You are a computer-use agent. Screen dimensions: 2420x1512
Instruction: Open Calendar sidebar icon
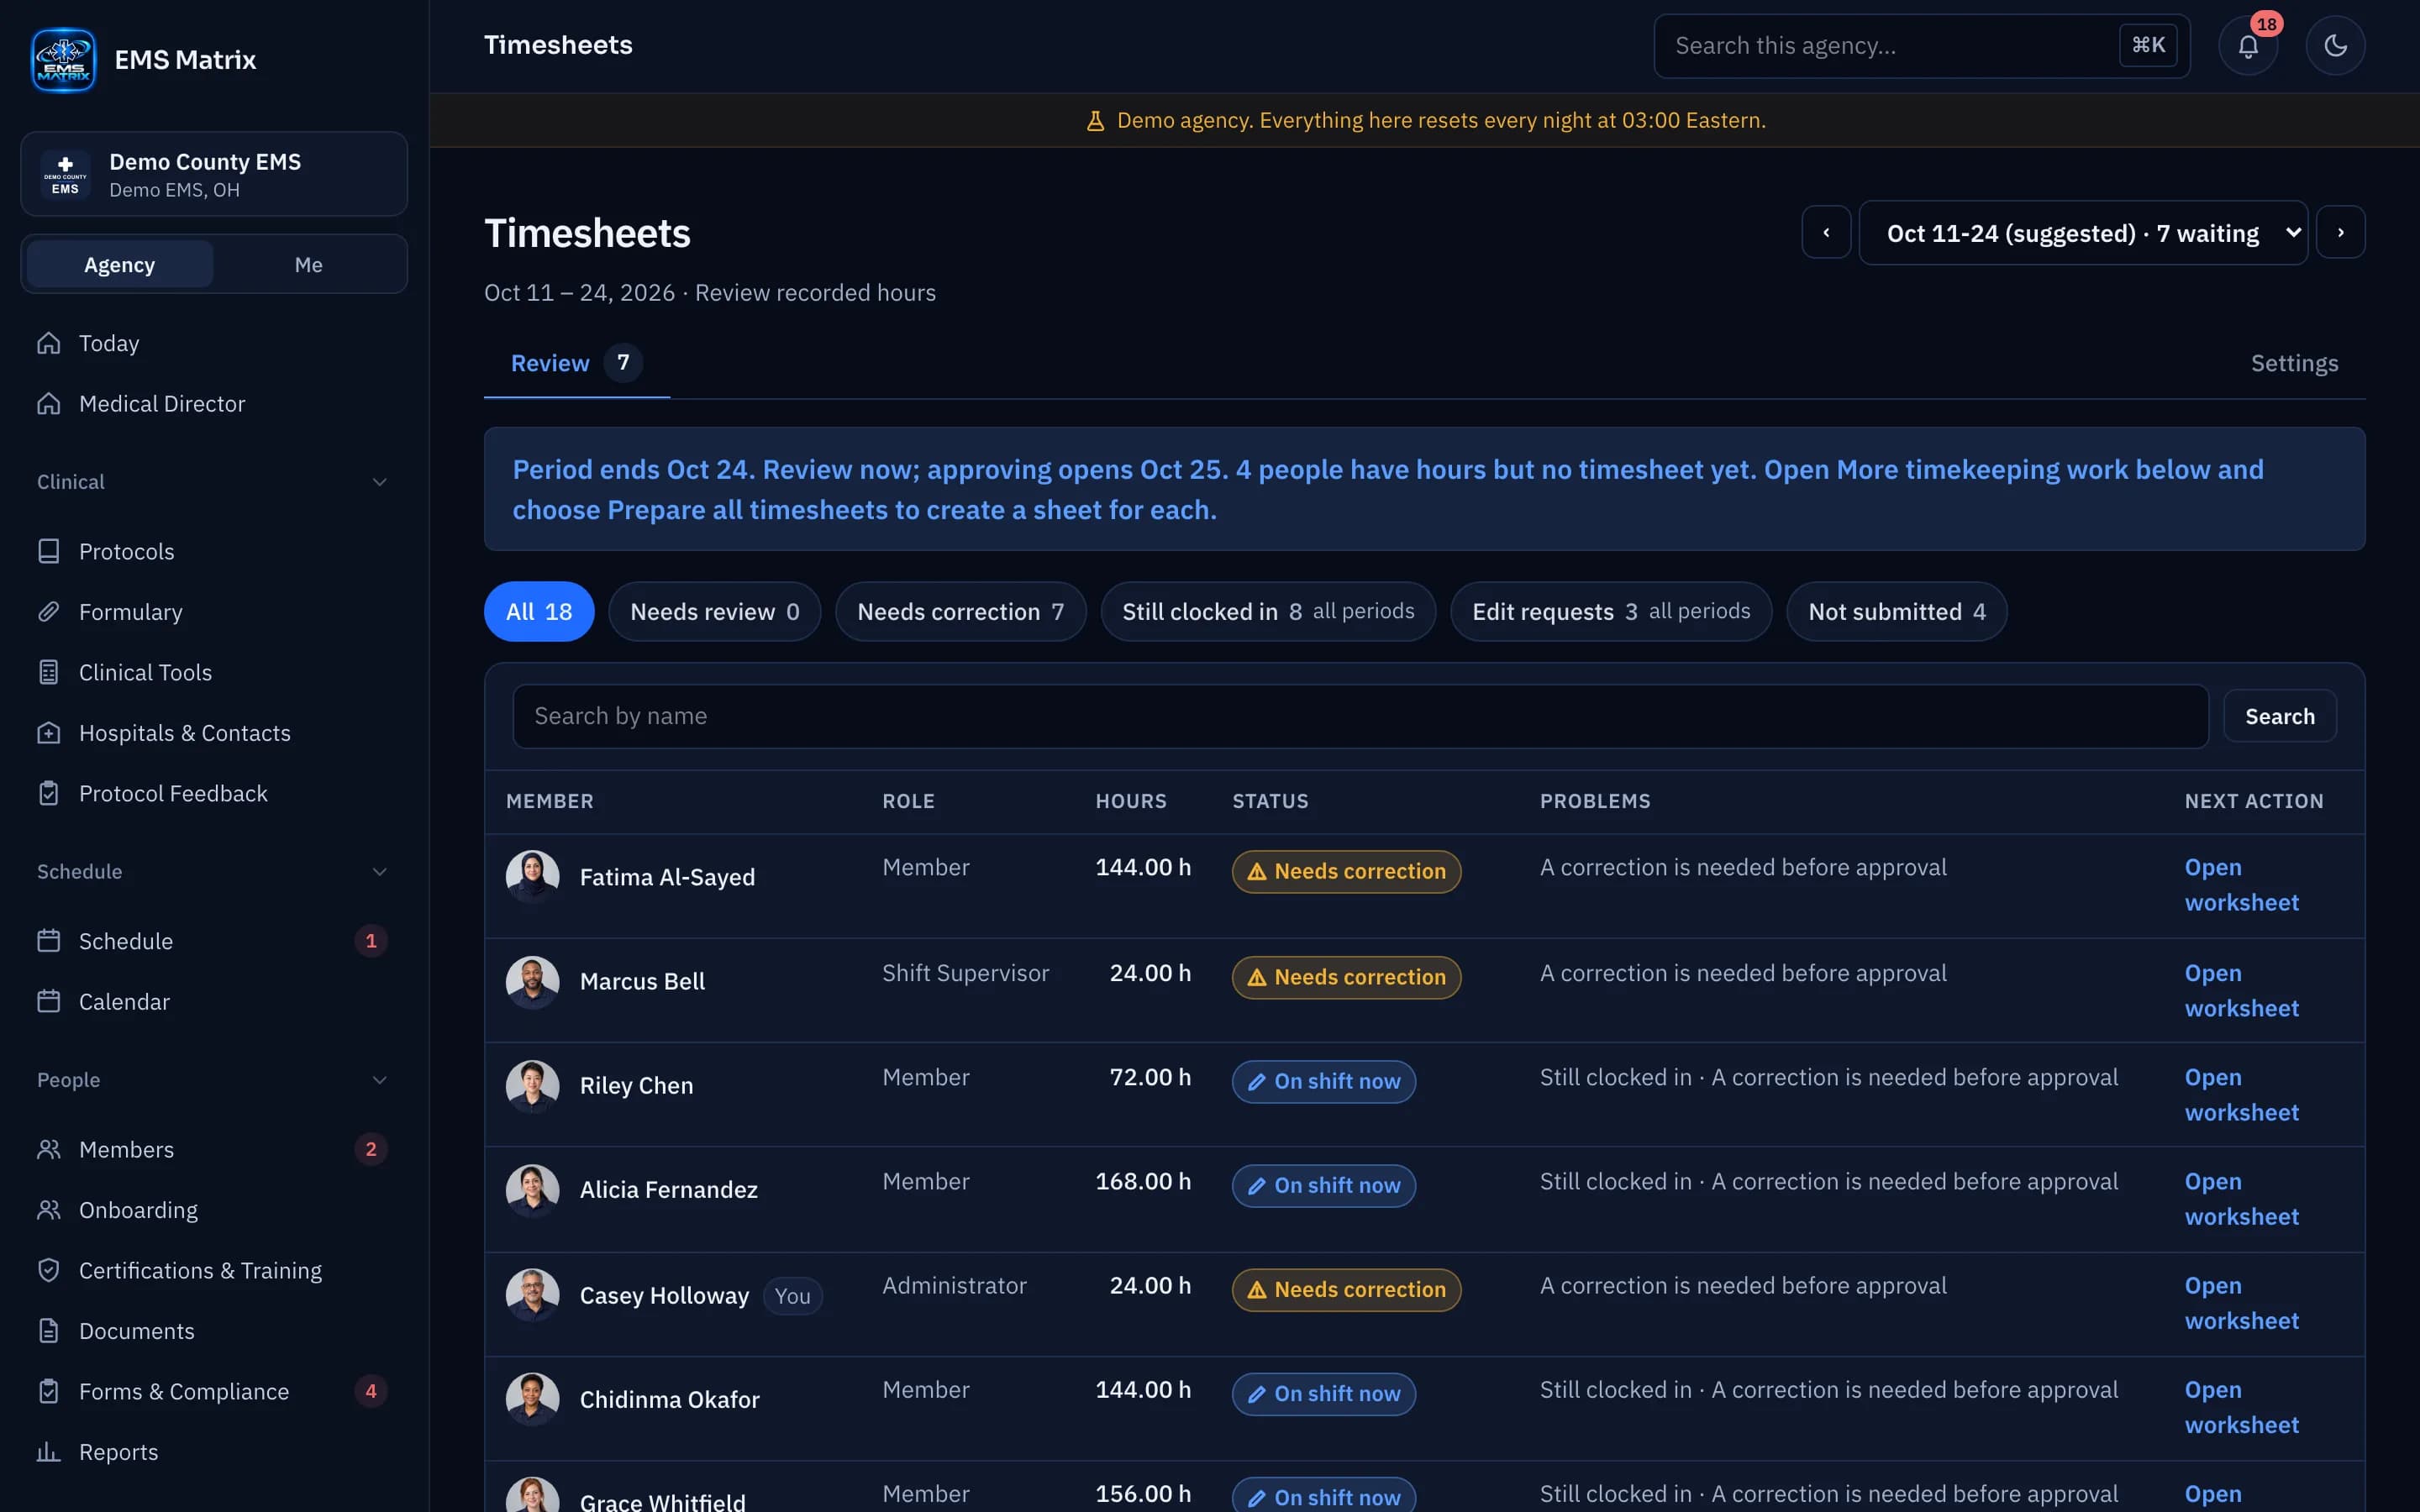(49, 1001)
